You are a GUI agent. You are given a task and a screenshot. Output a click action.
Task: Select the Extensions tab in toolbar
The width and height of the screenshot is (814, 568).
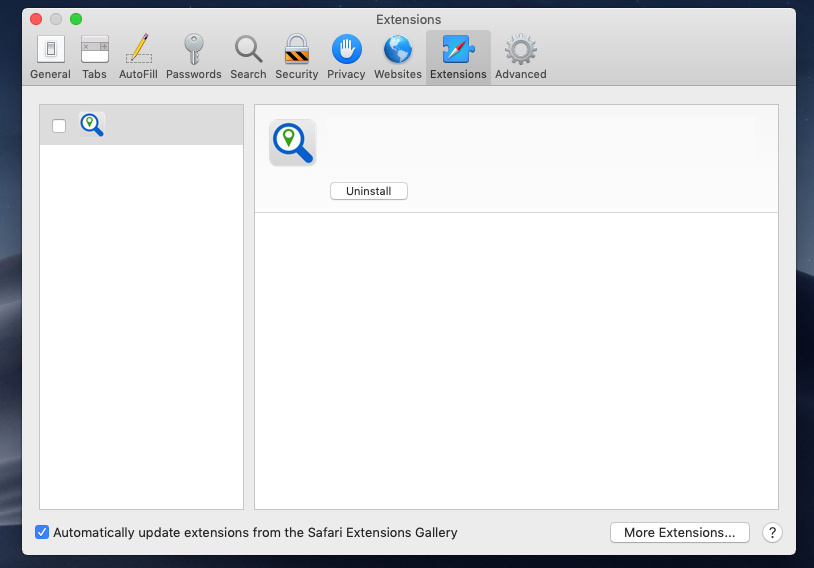click(458, 57)
